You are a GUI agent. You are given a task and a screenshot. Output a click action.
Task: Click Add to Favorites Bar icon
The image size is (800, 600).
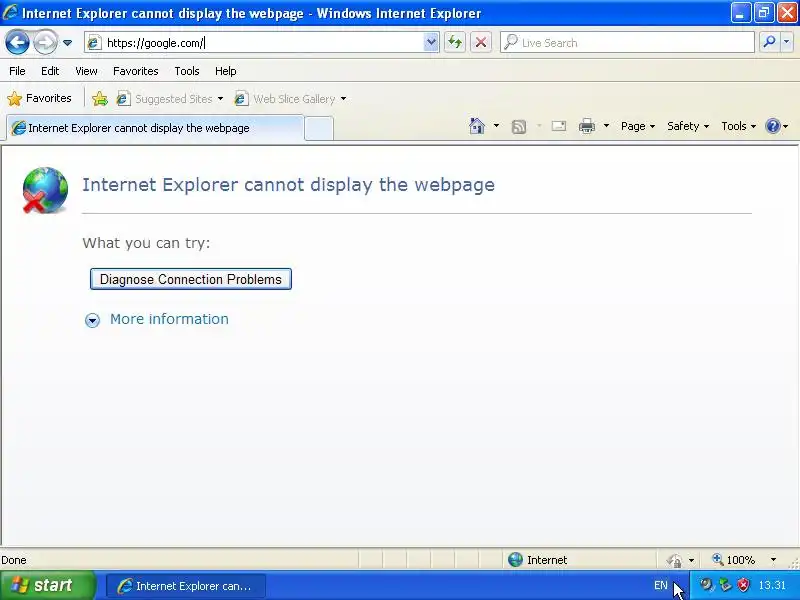click(x=100, y=98)
